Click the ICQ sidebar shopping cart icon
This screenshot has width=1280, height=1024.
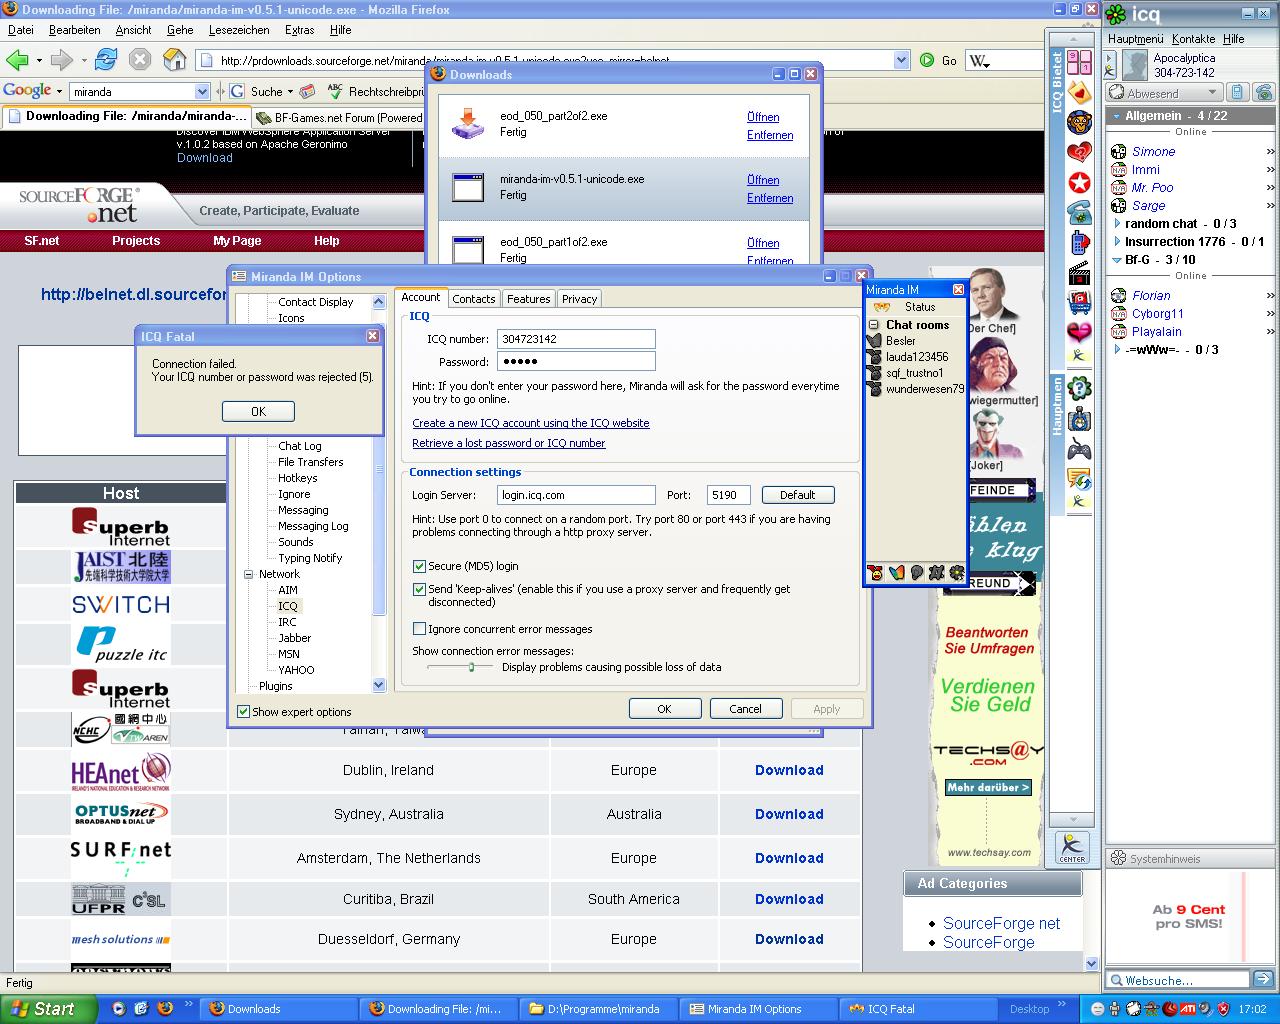pos(1079,300)
